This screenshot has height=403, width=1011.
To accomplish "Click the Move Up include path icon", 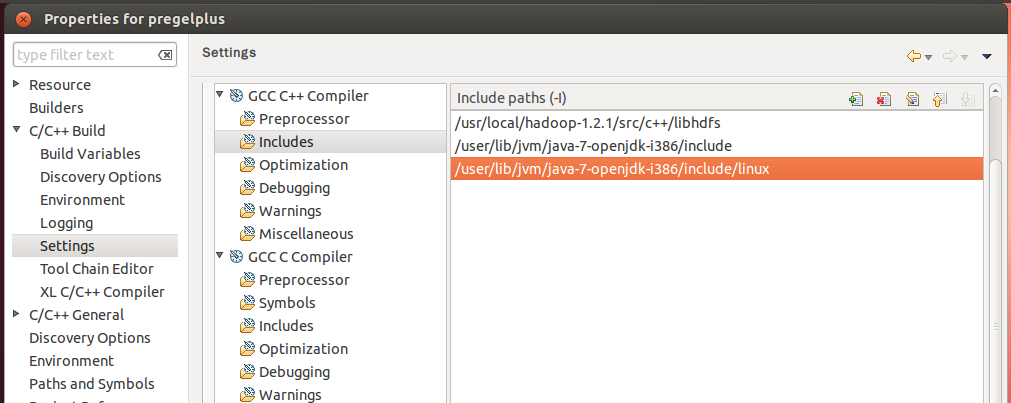I will 939,99.
